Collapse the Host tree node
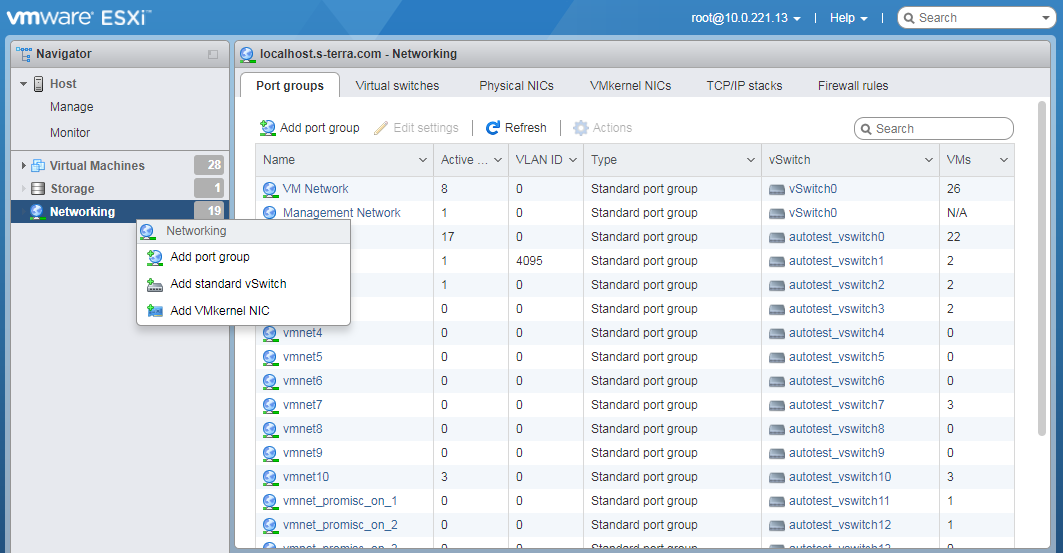This screenshot has width=1063, height=553. [24, 84]
